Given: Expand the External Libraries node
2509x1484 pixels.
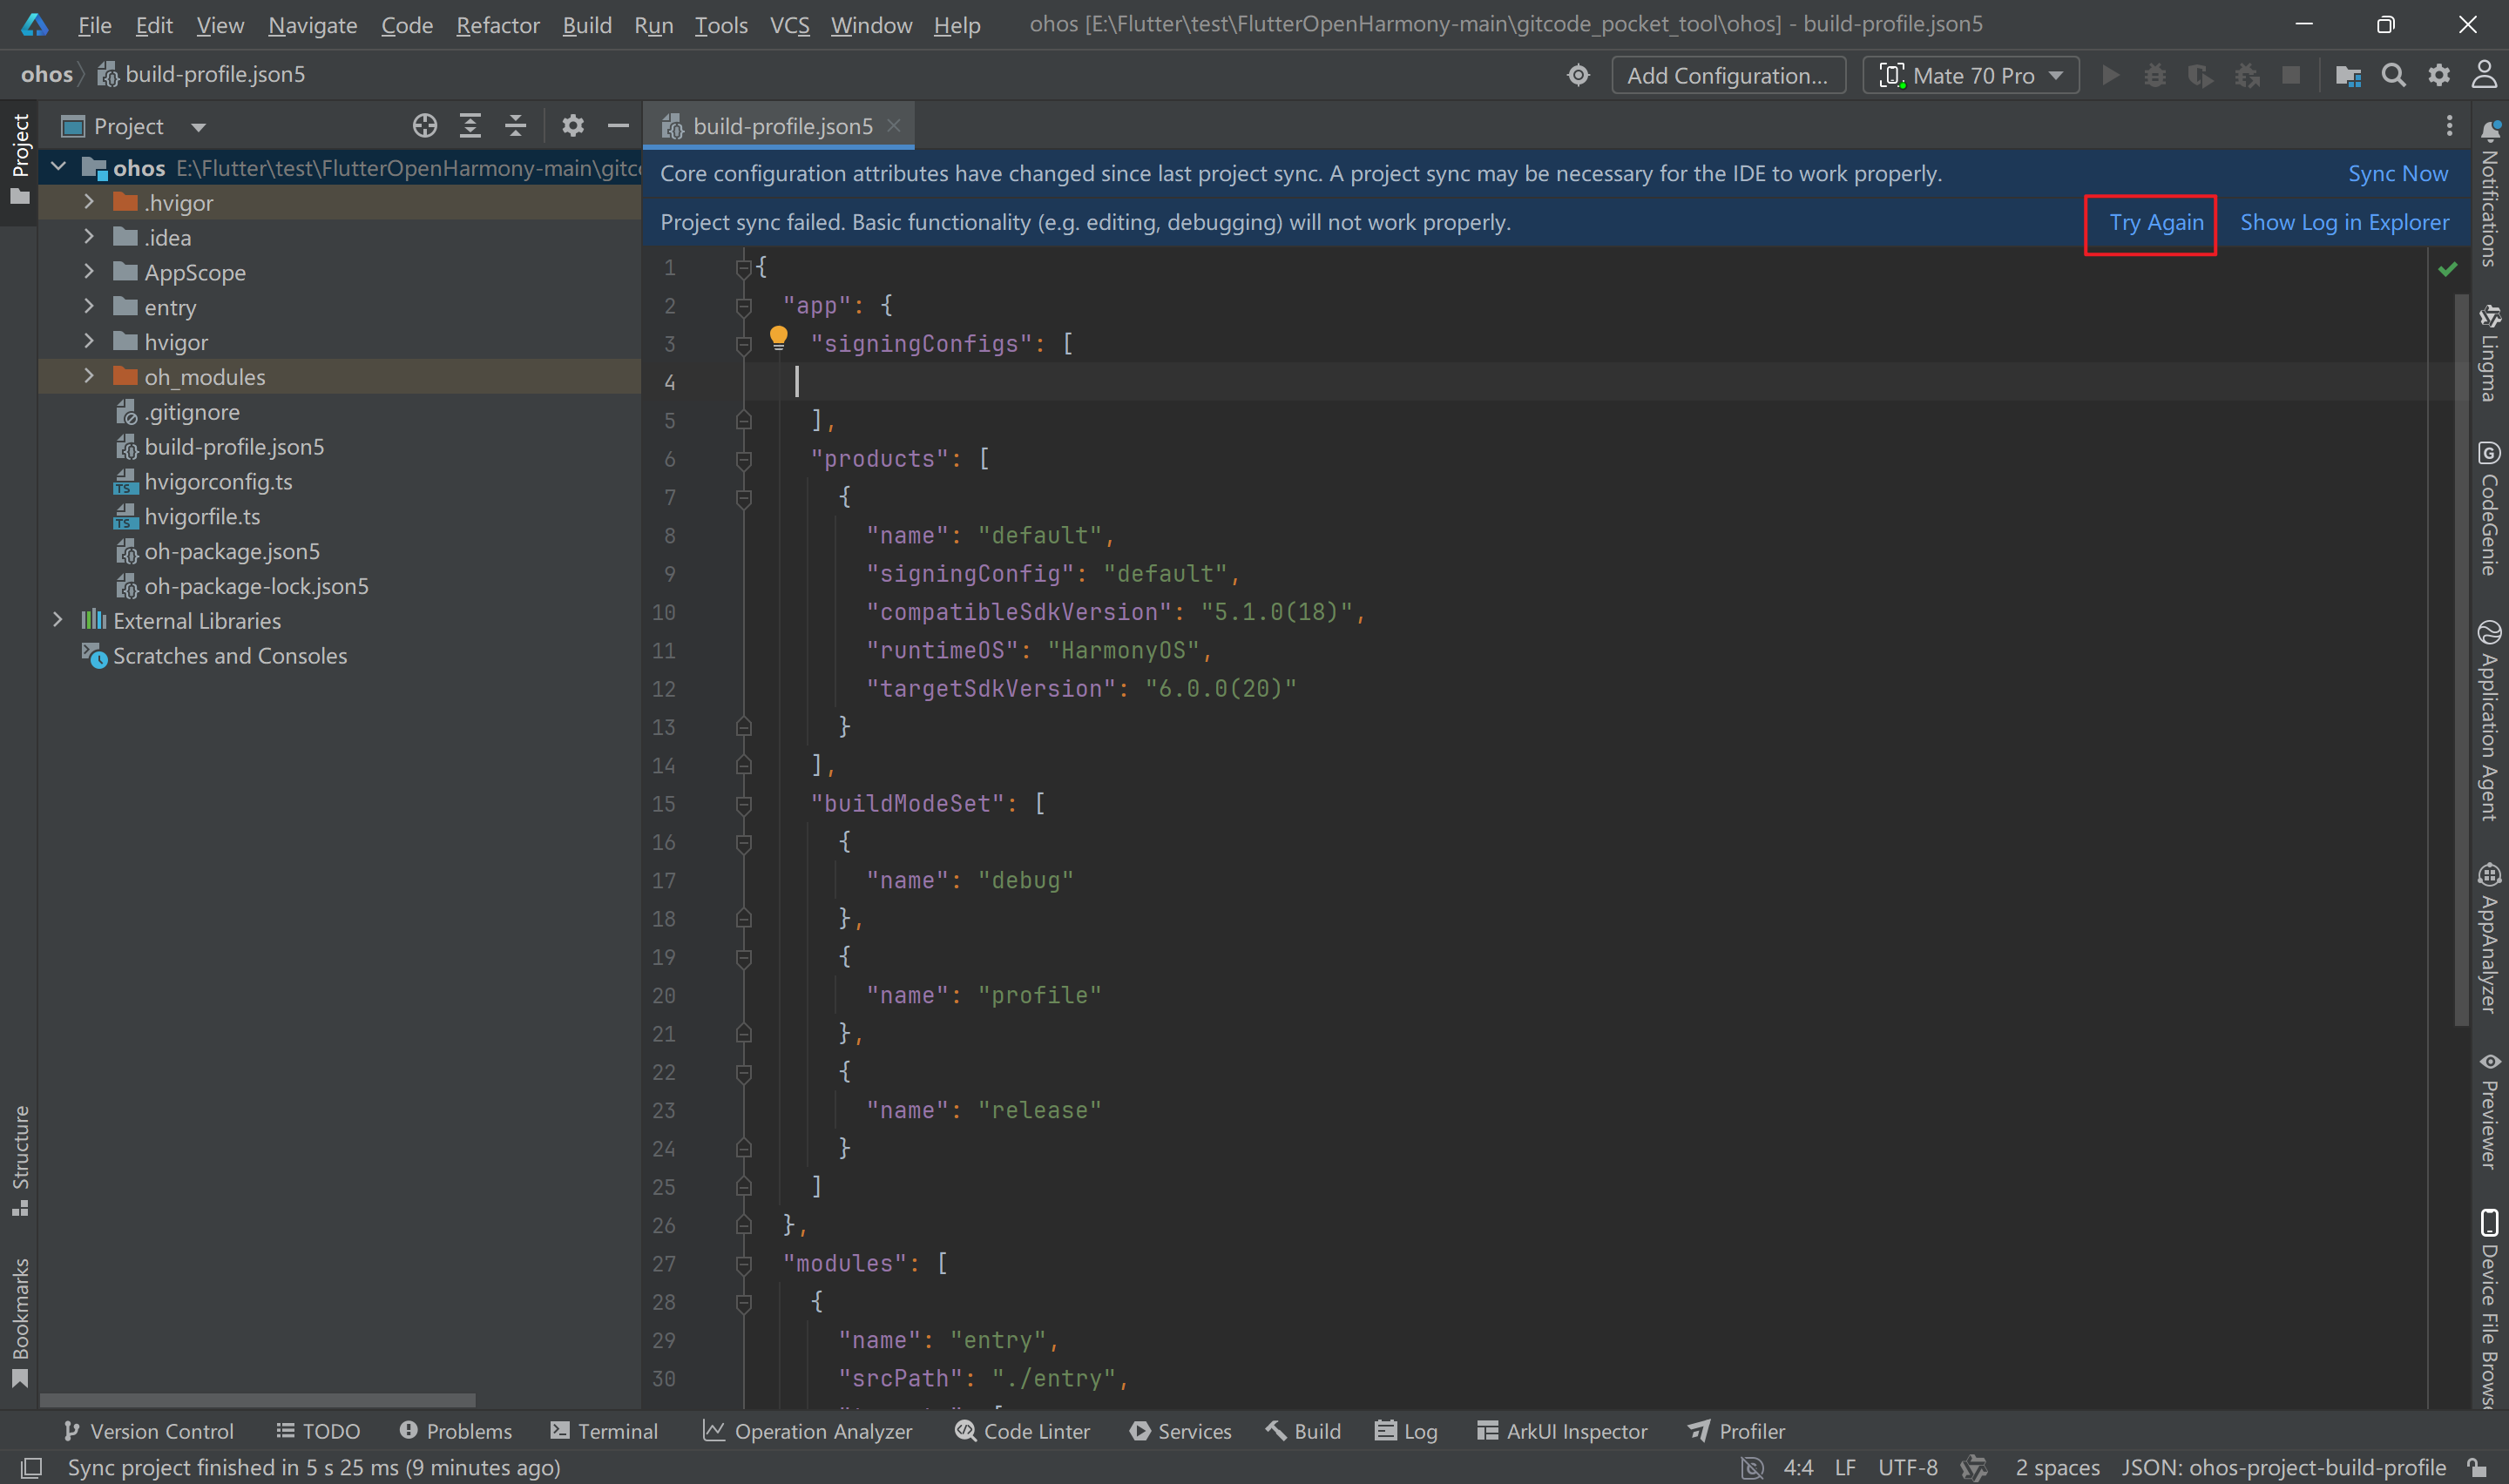Looking at the screenshot, I should (58, 620).
